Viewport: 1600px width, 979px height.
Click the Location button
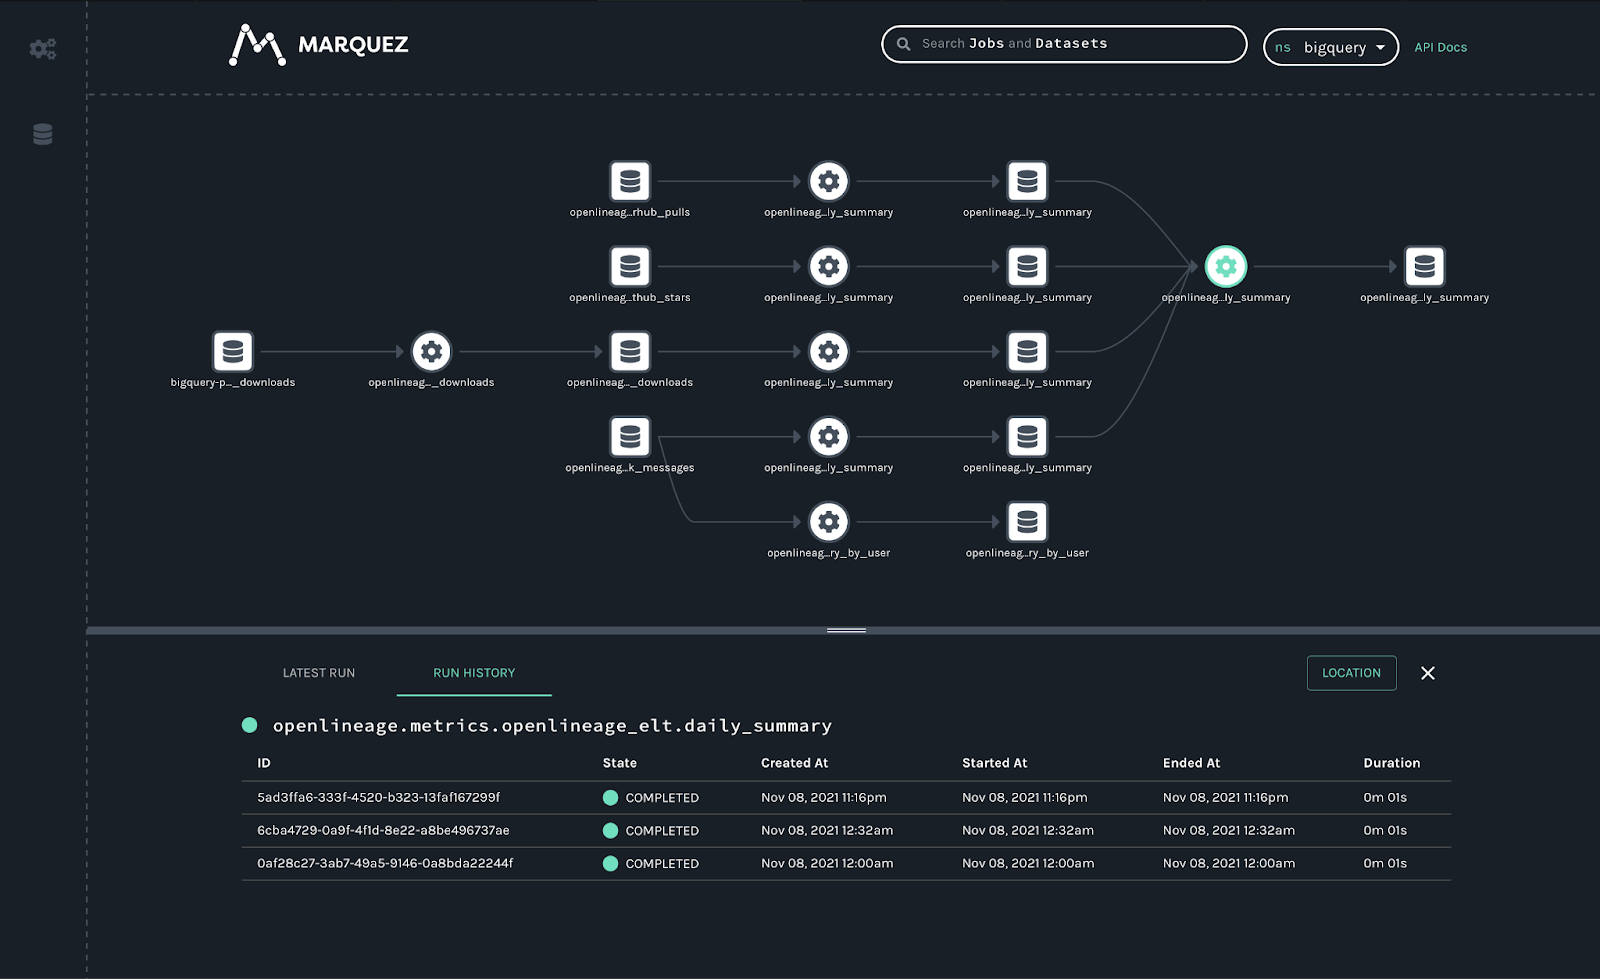[x=1351, y=673]
